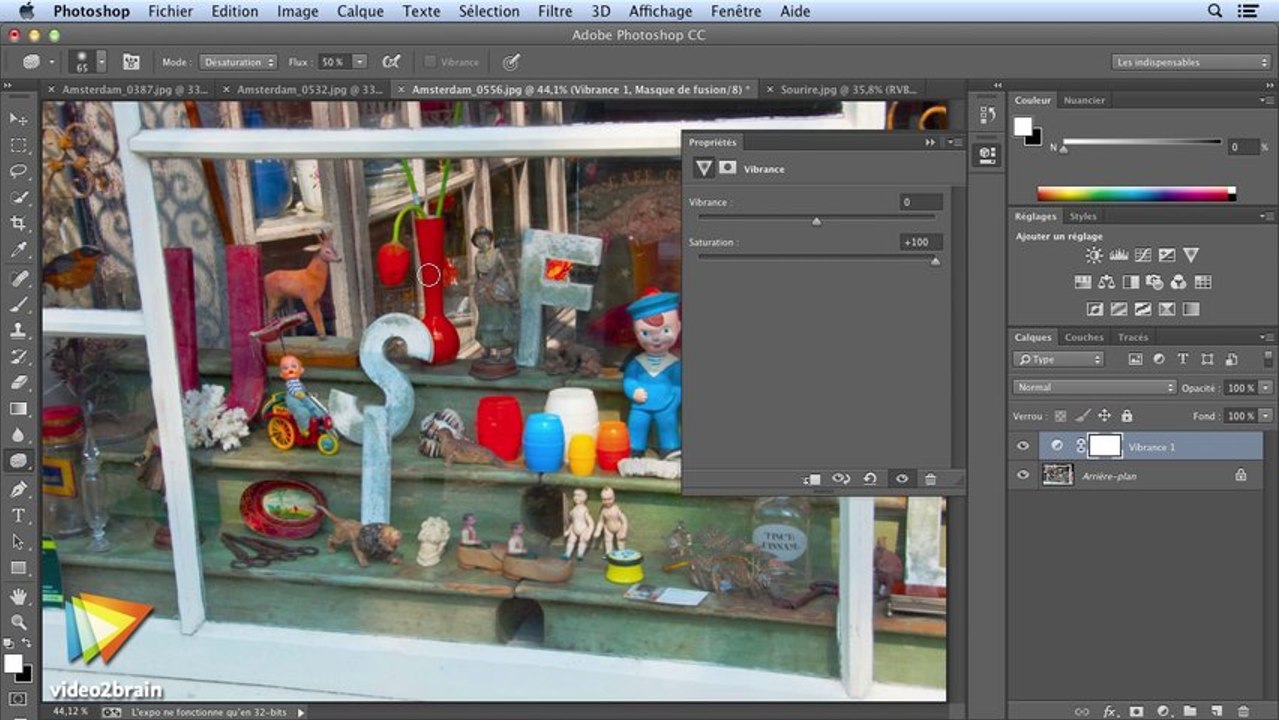Select the Blur tool
The image size is (1279, 720).
pyautogui.click(x=18, y=435)
